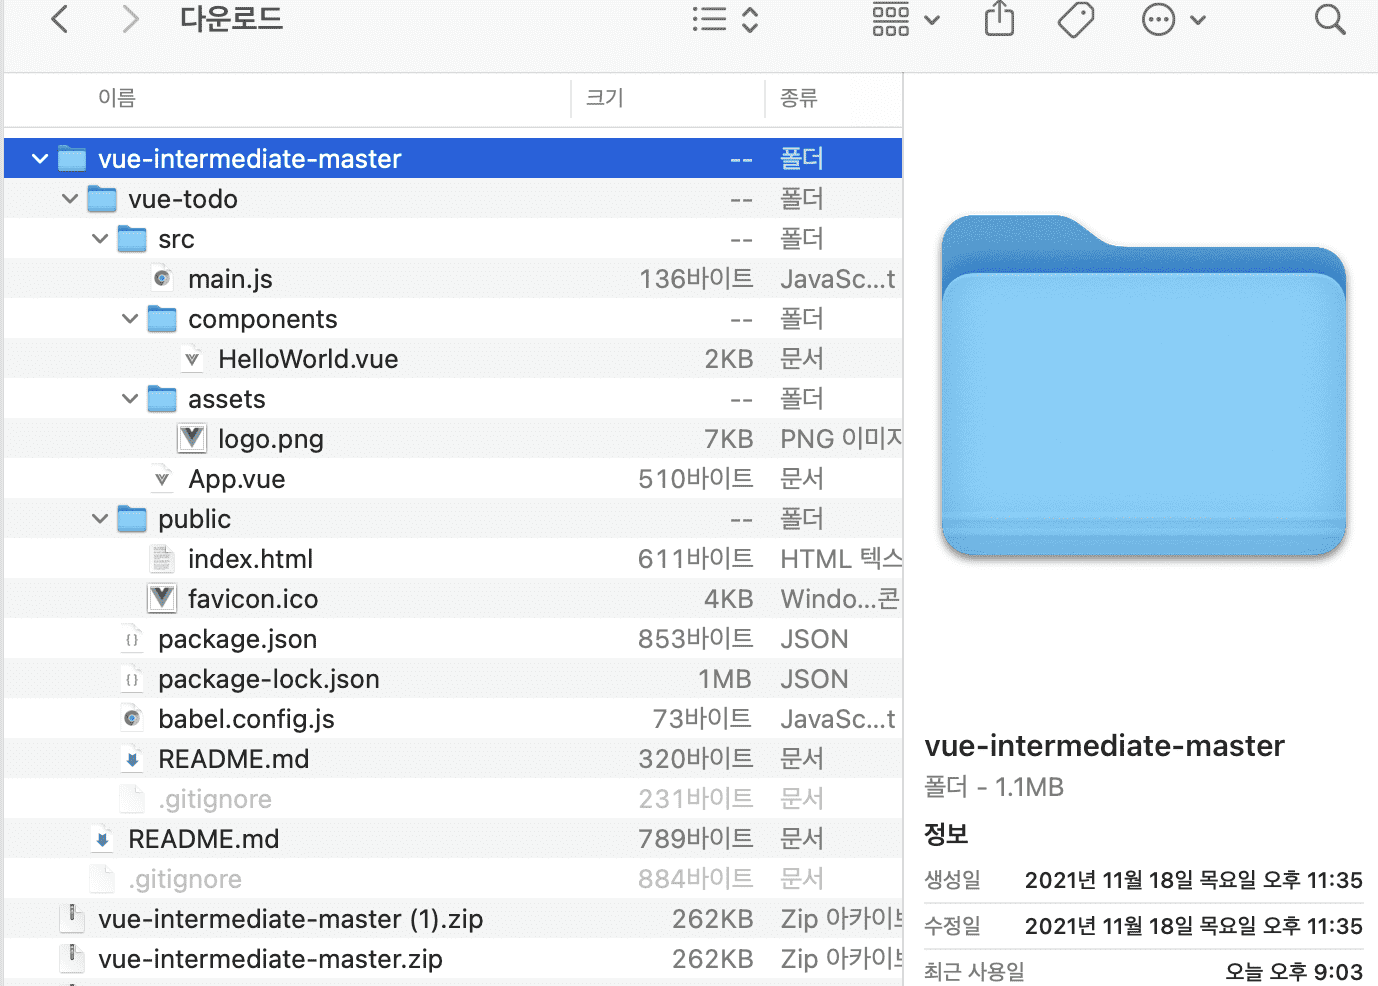Collapse the src folder
Screen dimensions: 1378x986
(100, 239)
